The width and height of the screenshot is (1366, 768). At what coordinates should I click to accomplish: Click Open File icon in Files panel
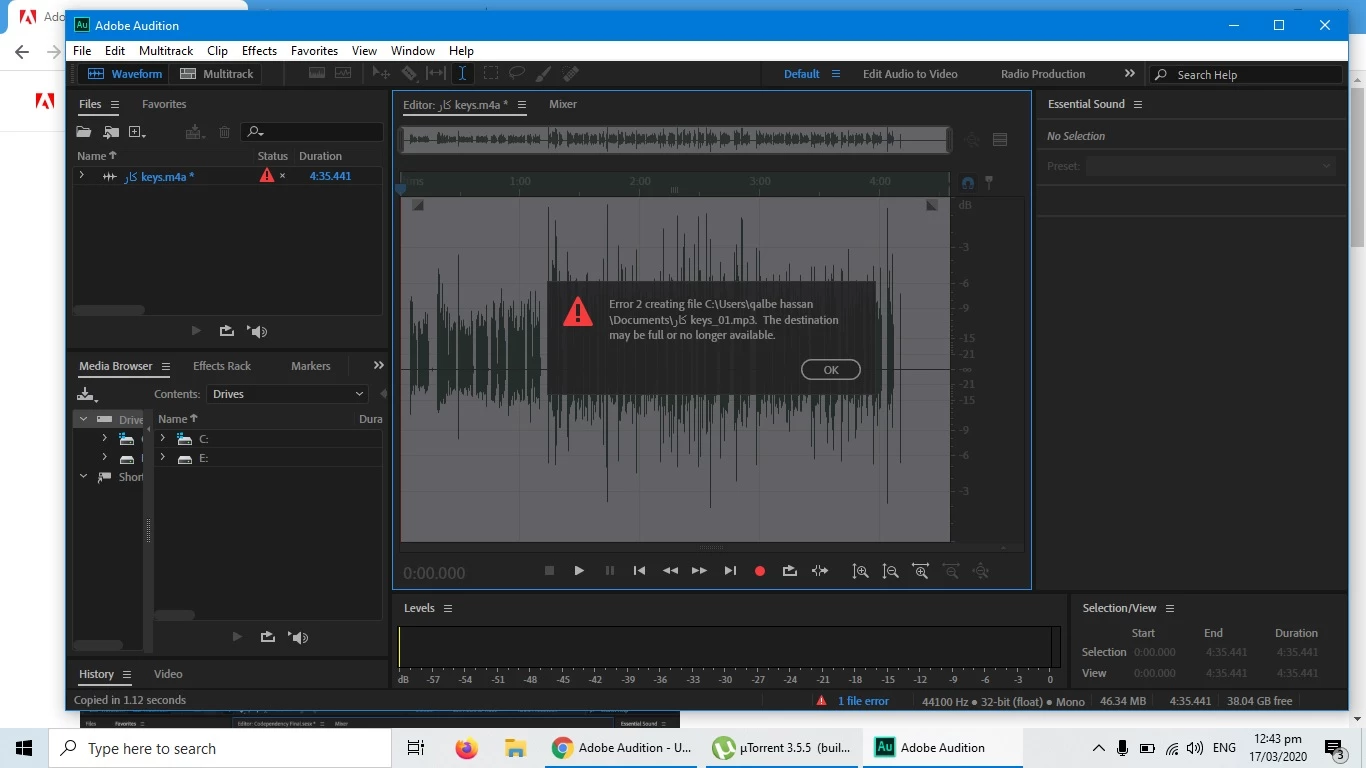pos(84,132)
